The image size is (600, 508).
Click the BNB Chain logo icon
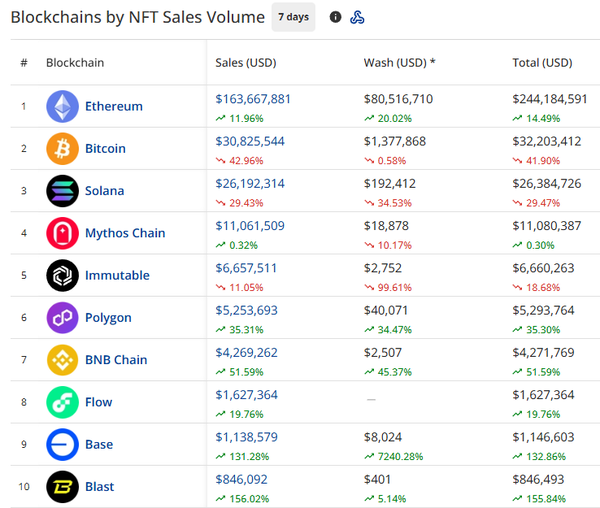62,360
